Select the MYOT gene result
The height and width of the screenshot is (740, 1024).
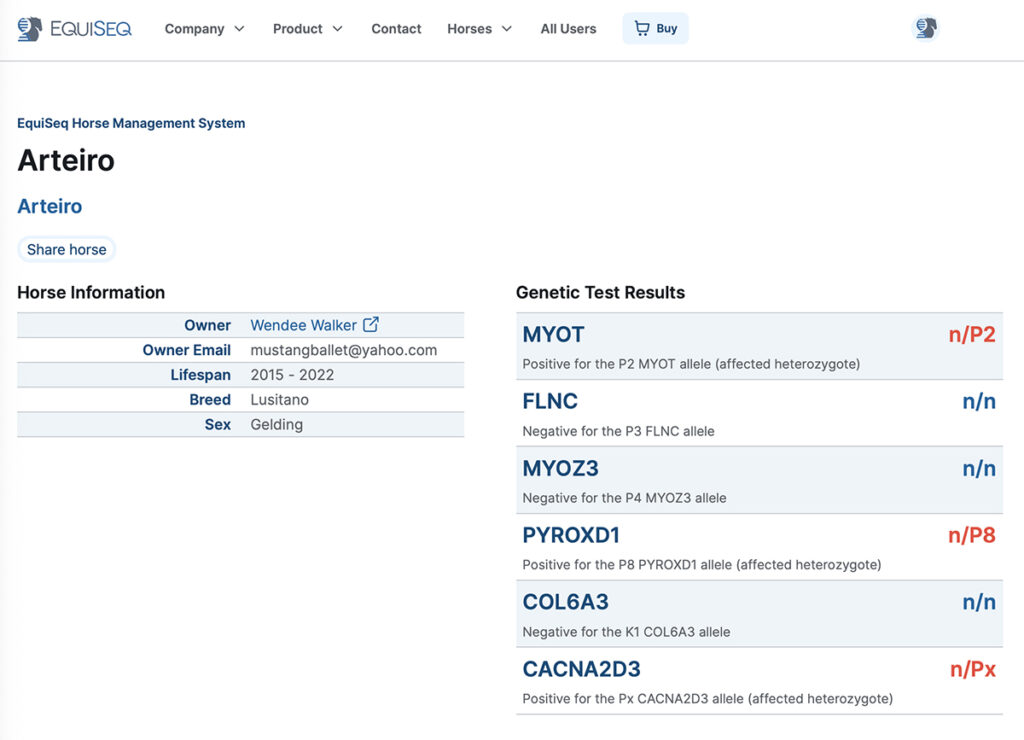(553, 335)
